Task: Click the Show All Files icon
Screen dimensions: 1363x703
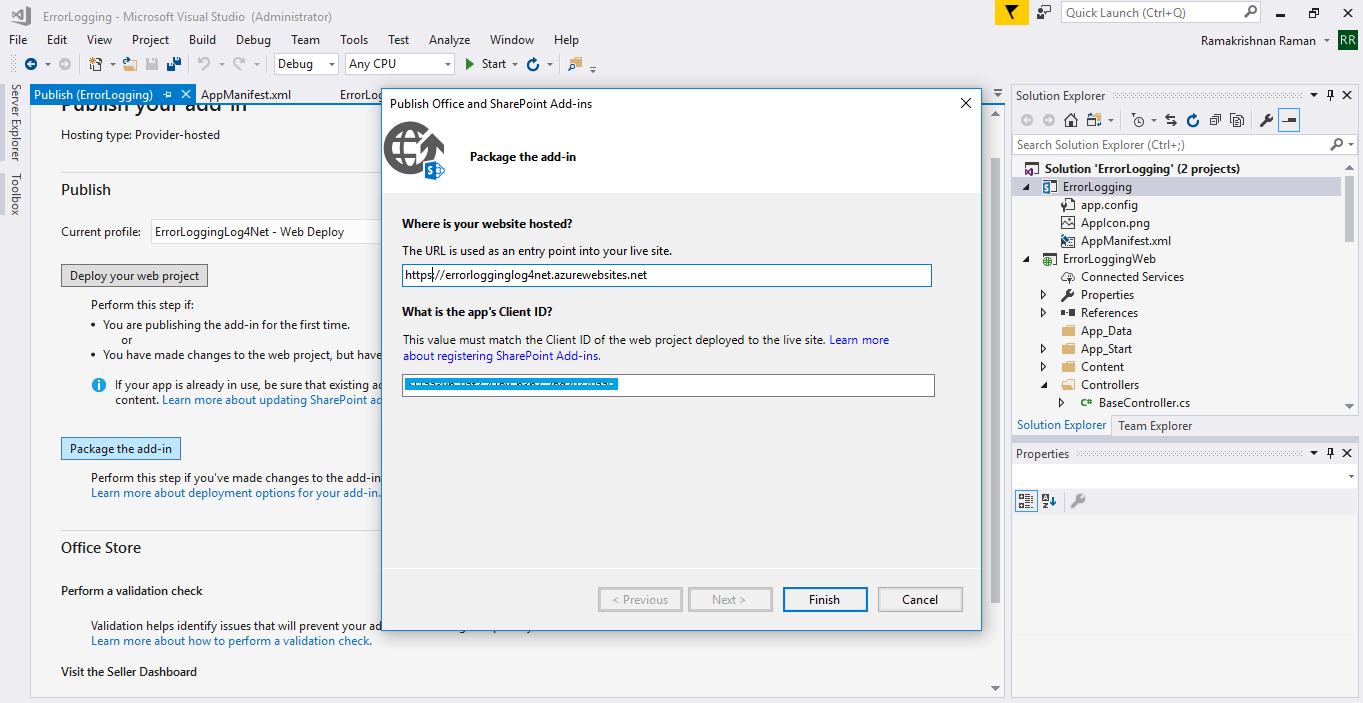Action: pos(1237,120)
